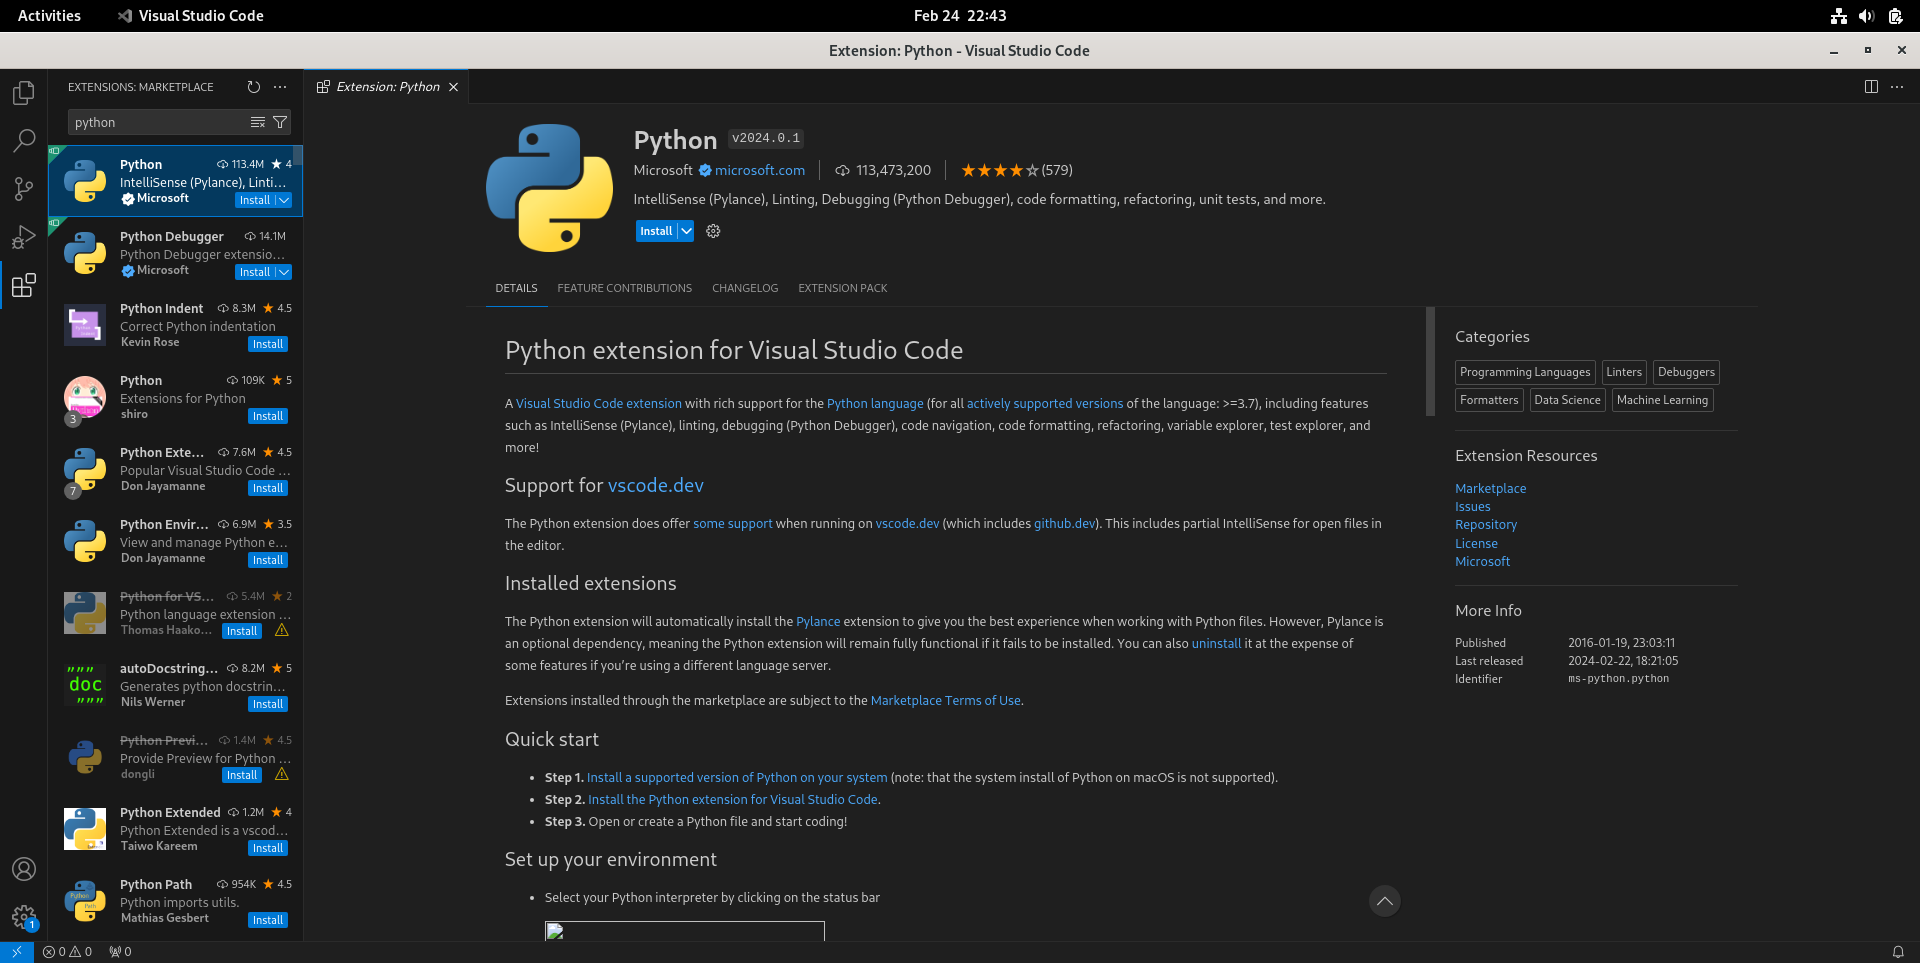Install the Python Extended extension
Image resolution: width=1920 pixels, height=963 pixels.
[268, 848]
